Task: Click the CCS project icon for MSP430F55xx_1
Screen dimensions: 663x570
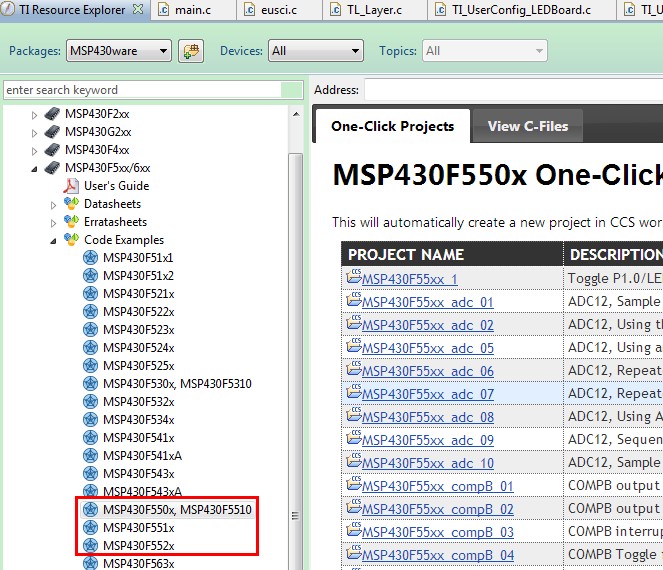Action: [353, 277]
